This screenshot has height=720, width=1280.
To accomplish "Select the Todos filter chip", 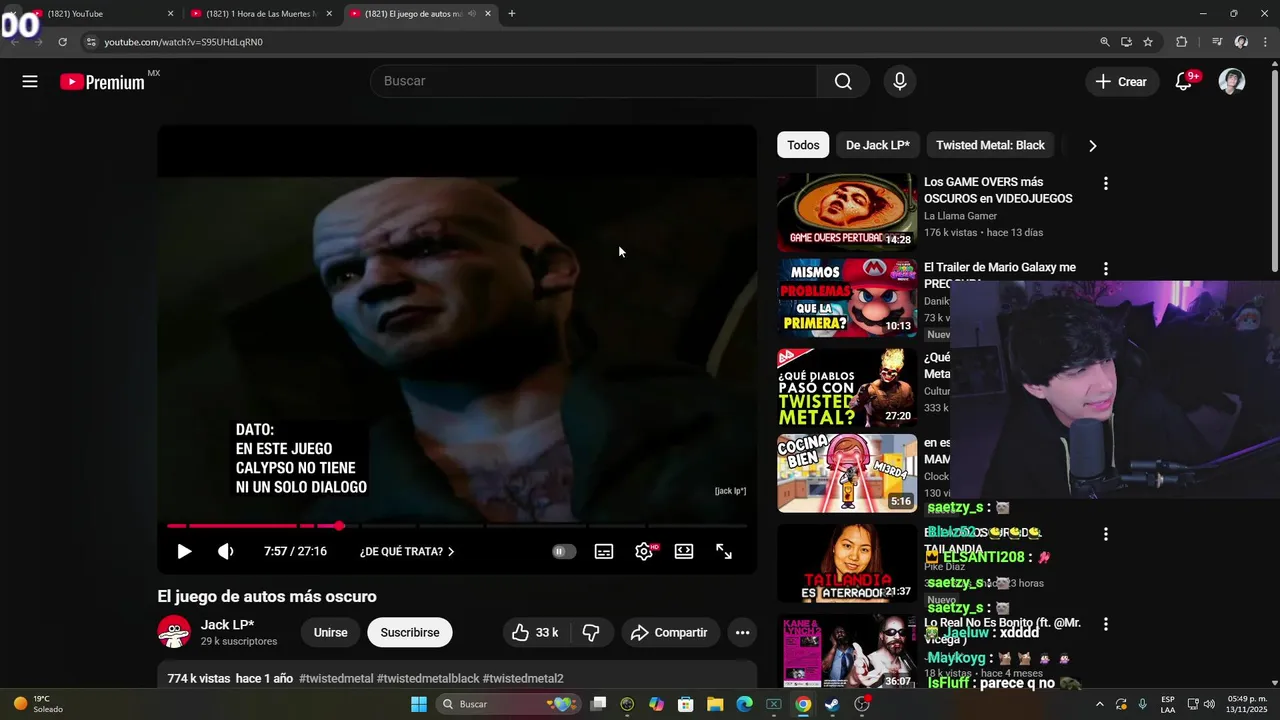I will [803, 145].
